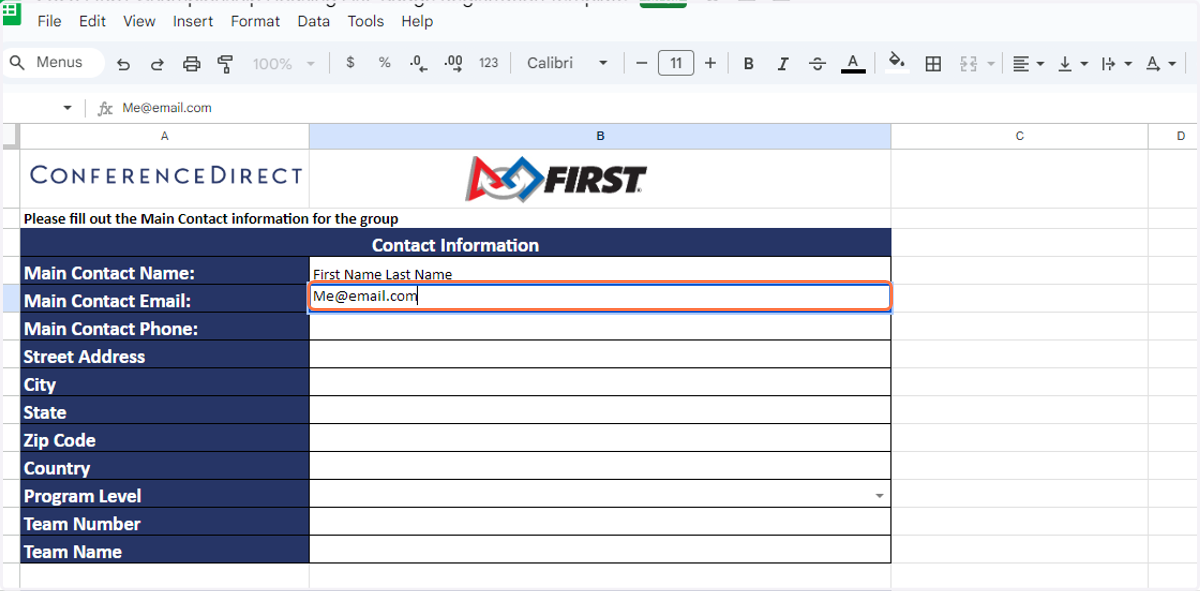Open the text rotation dropdown
This screenshot has width=1200, height=591.
1160,64
